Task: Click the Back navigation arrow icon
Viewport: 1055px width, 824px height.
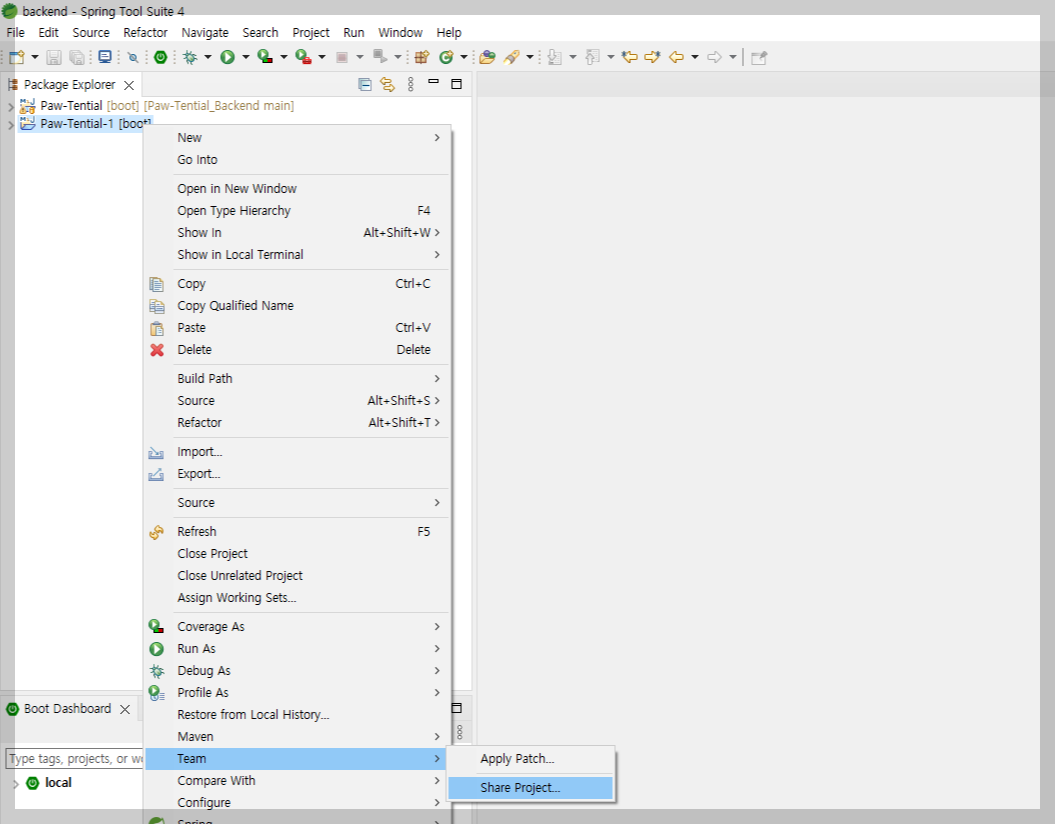Action: click(x=677, y=58)
